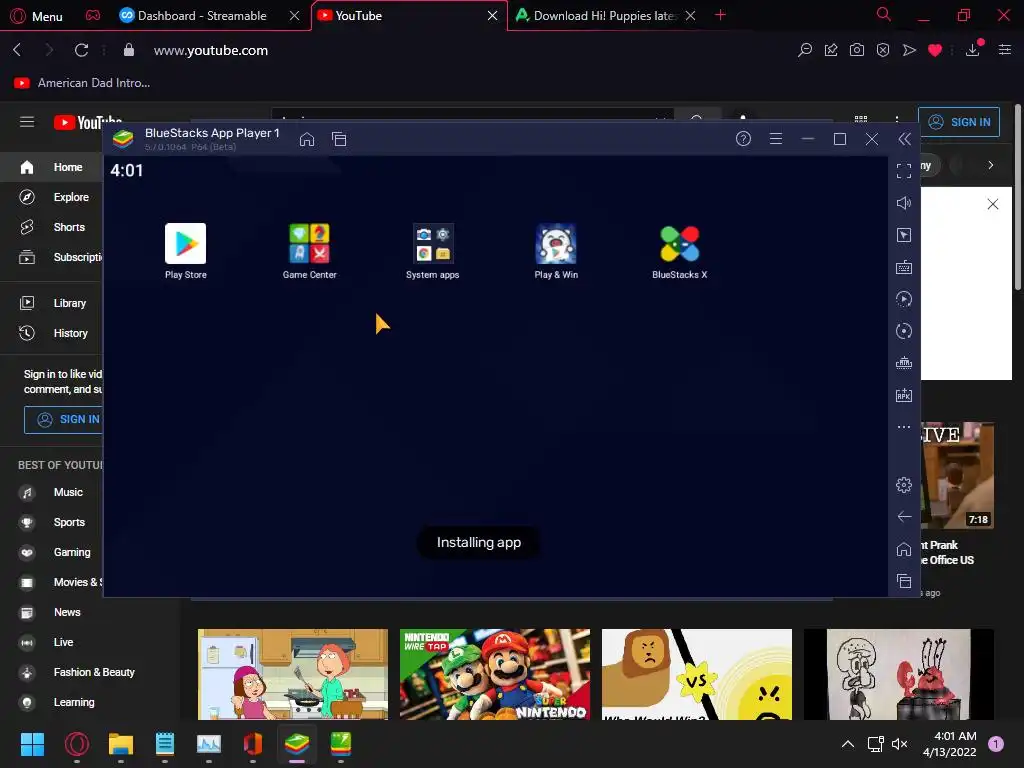This screenshot has height=768, width=1024.
Task: Open BlueStacks multi-instance windows icon in title bar
Action: 339,139
